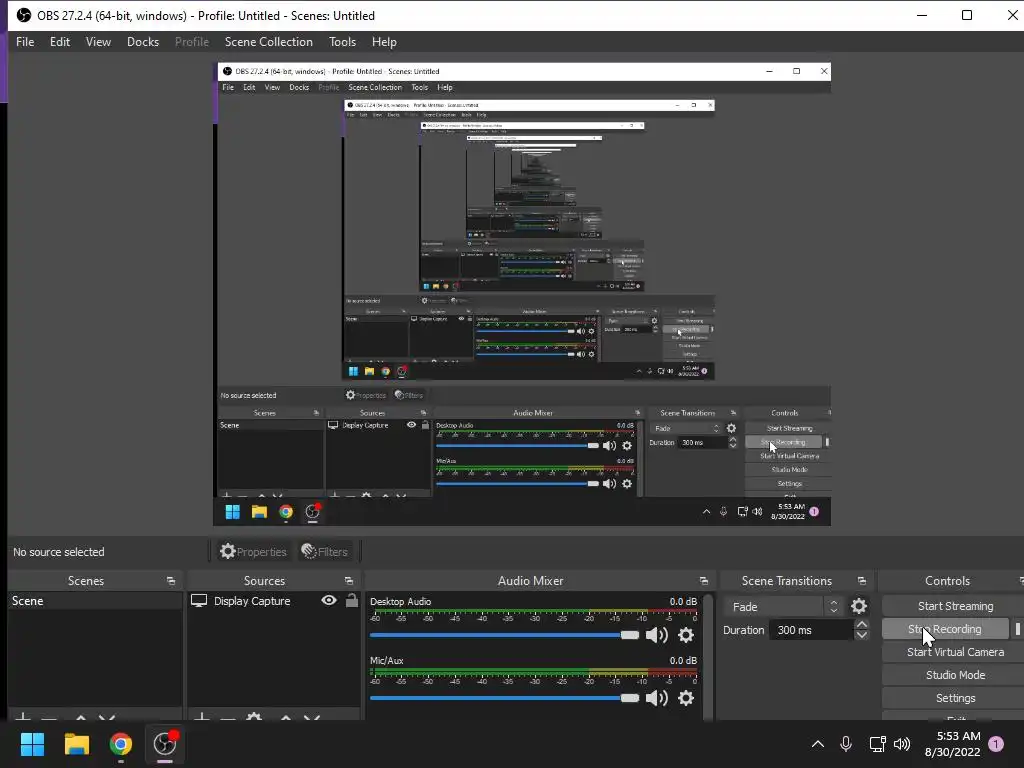Open Google Chrome from taskbar
The height and width of the screenshot is (768, 1024).
click(120, 744)
